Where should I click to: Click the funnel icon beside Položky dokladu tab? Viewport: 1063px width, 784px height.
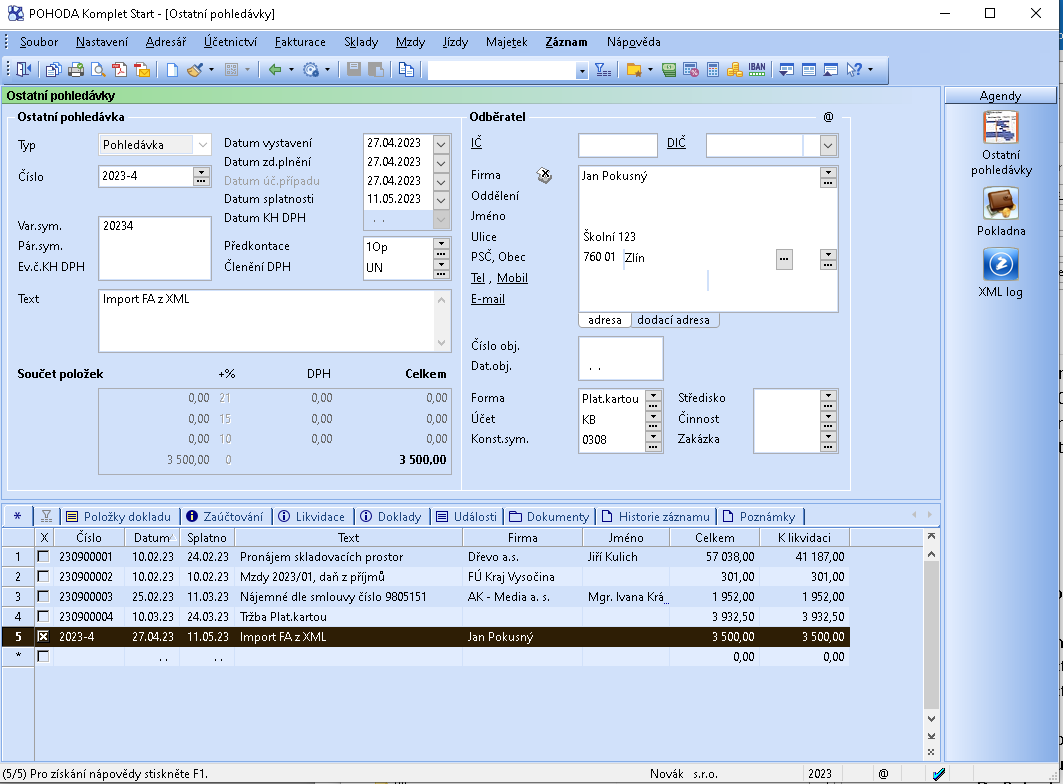tap(46, 517)
